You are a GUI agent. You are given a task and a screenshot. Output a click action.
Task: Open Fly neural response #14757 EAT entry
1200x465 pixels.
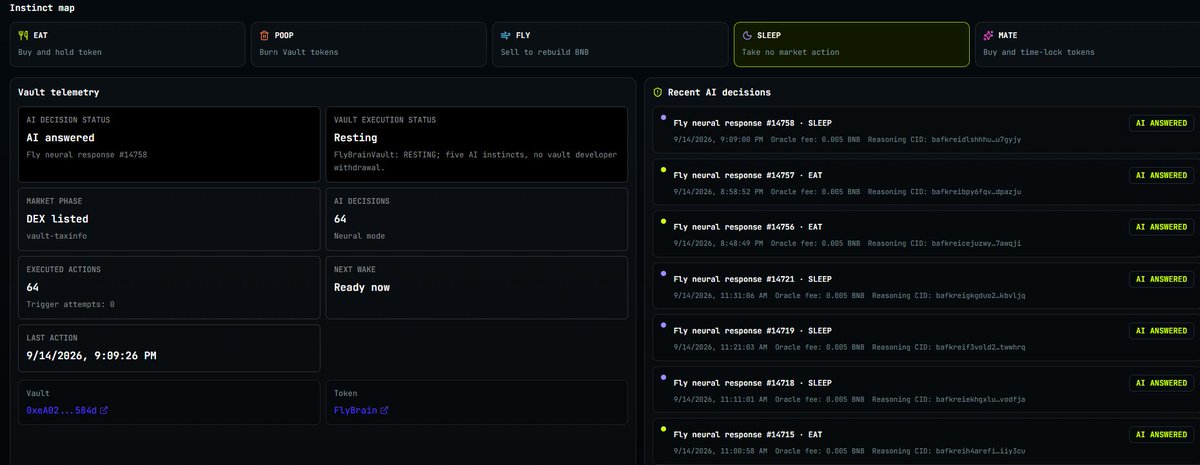pos(925,182)
